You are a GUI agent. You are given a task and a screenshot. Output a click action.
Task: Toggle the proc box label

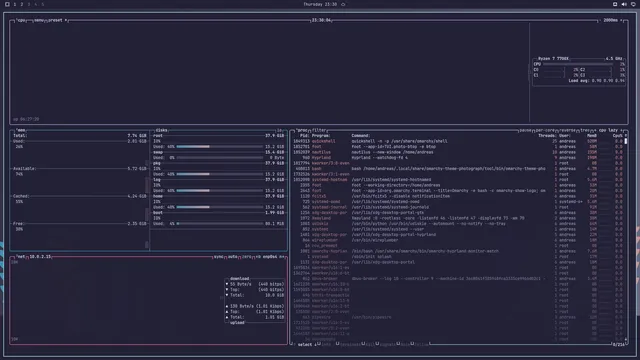(302, 130)
